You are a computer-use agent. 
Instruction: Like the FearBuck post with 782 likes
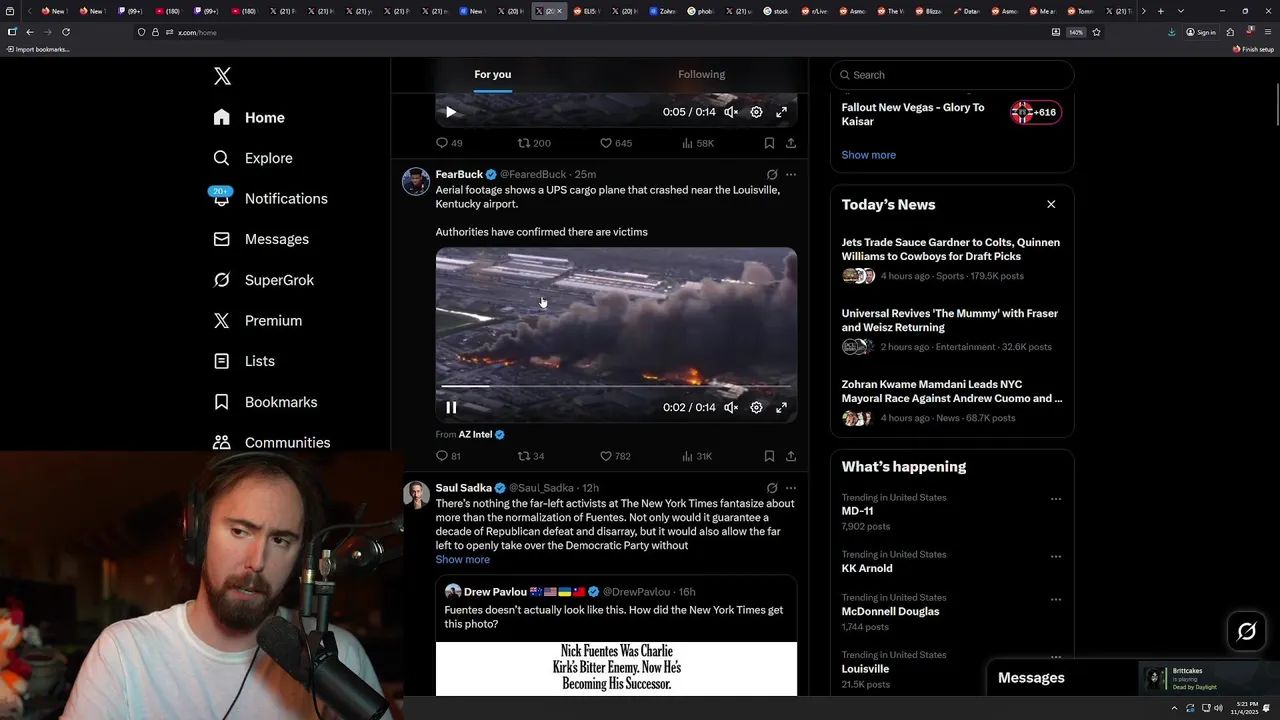coord(615,456)
